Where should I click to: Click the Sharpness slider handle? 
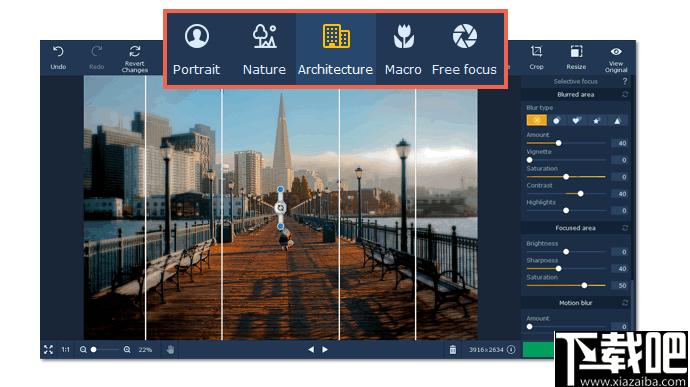[558, 269]
